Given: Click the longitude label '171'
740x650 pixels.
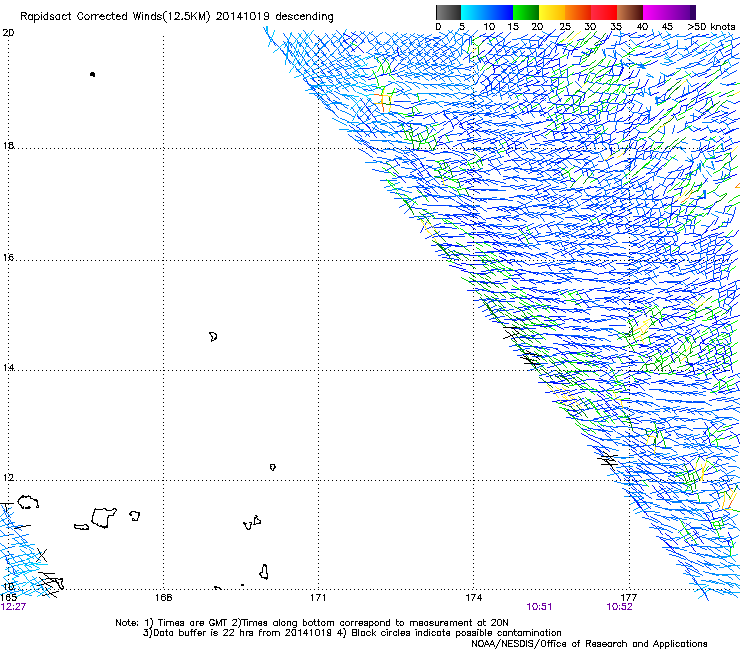Looking at the screenshot, I should point(318,598).
